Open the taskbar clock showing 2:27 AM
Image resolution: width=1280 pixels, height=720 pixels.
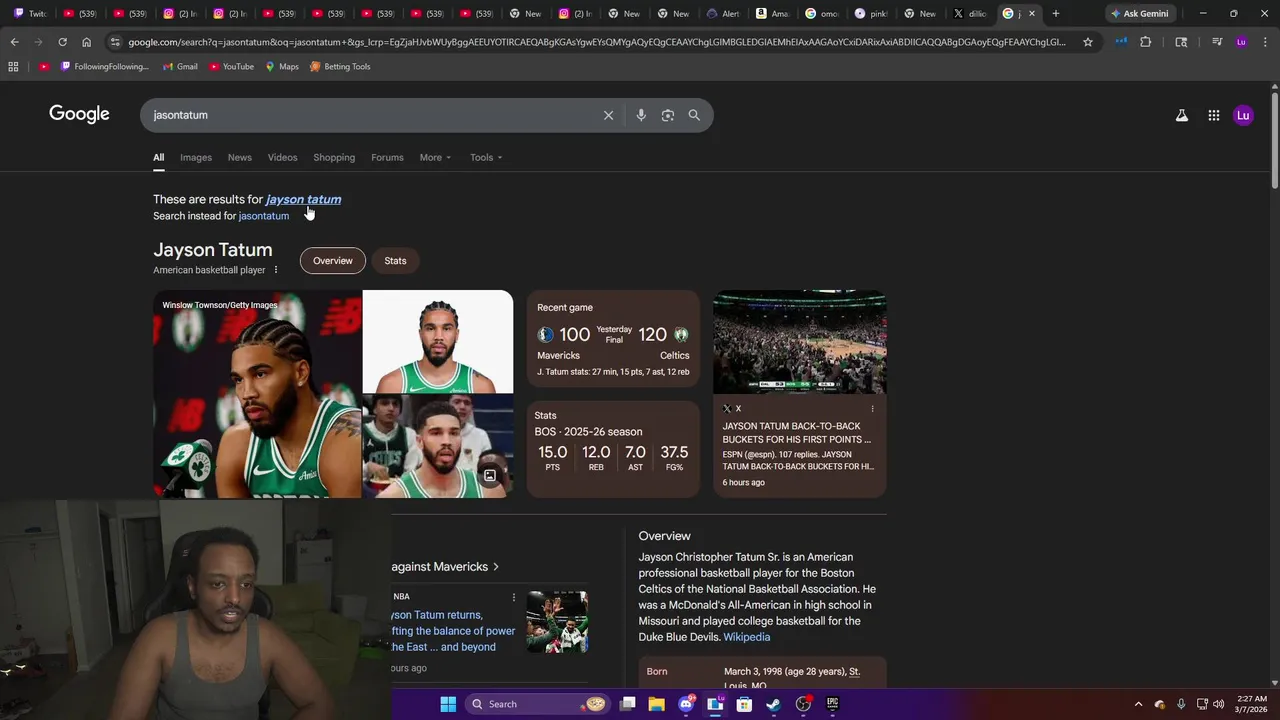(x=1251, y=704)
